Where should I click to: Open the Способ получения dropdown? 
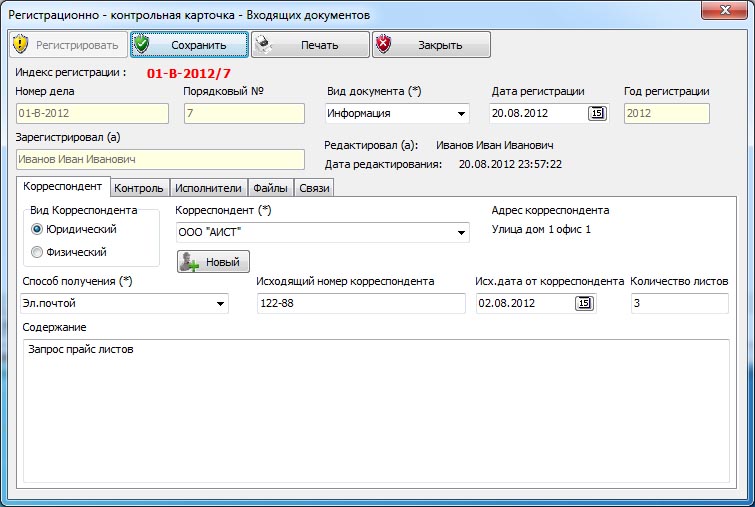[219, 304]
